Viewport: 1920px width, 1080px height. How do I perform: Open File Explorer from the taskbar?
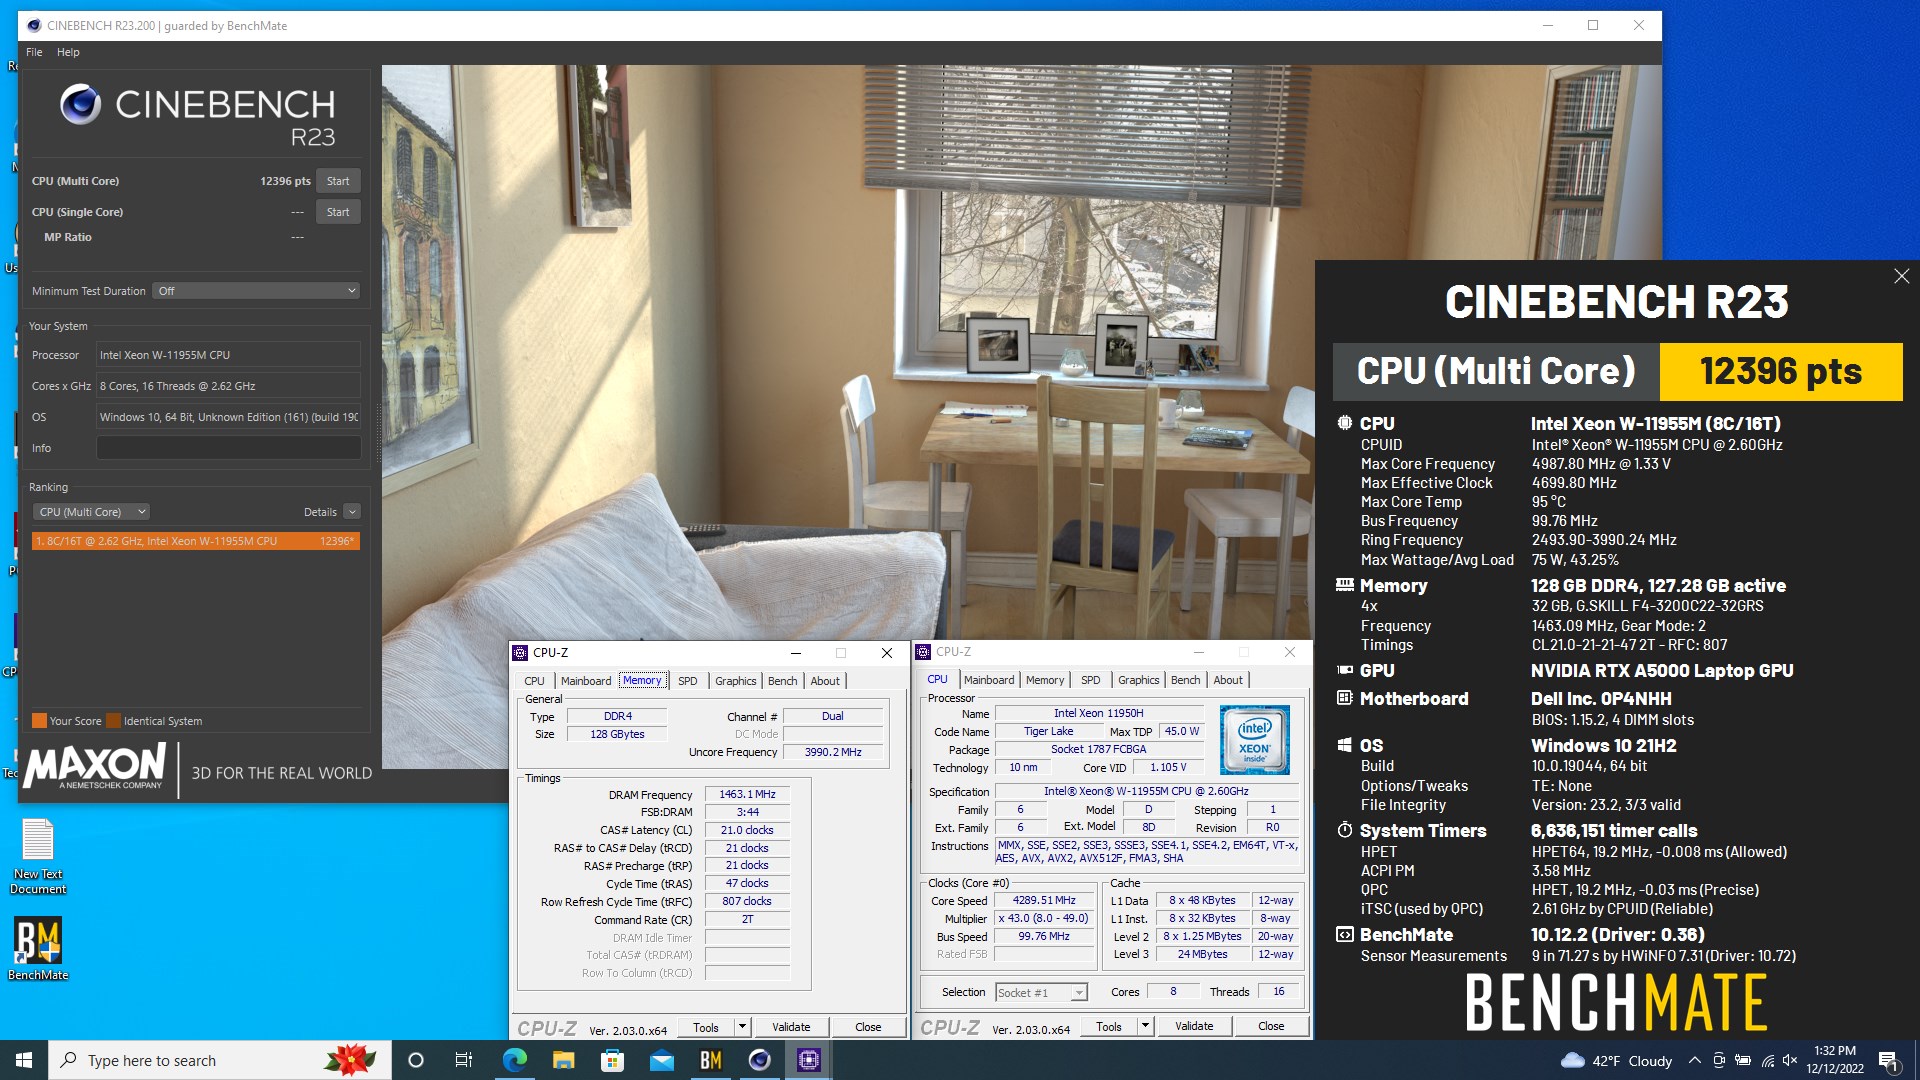click(563, 1060)
